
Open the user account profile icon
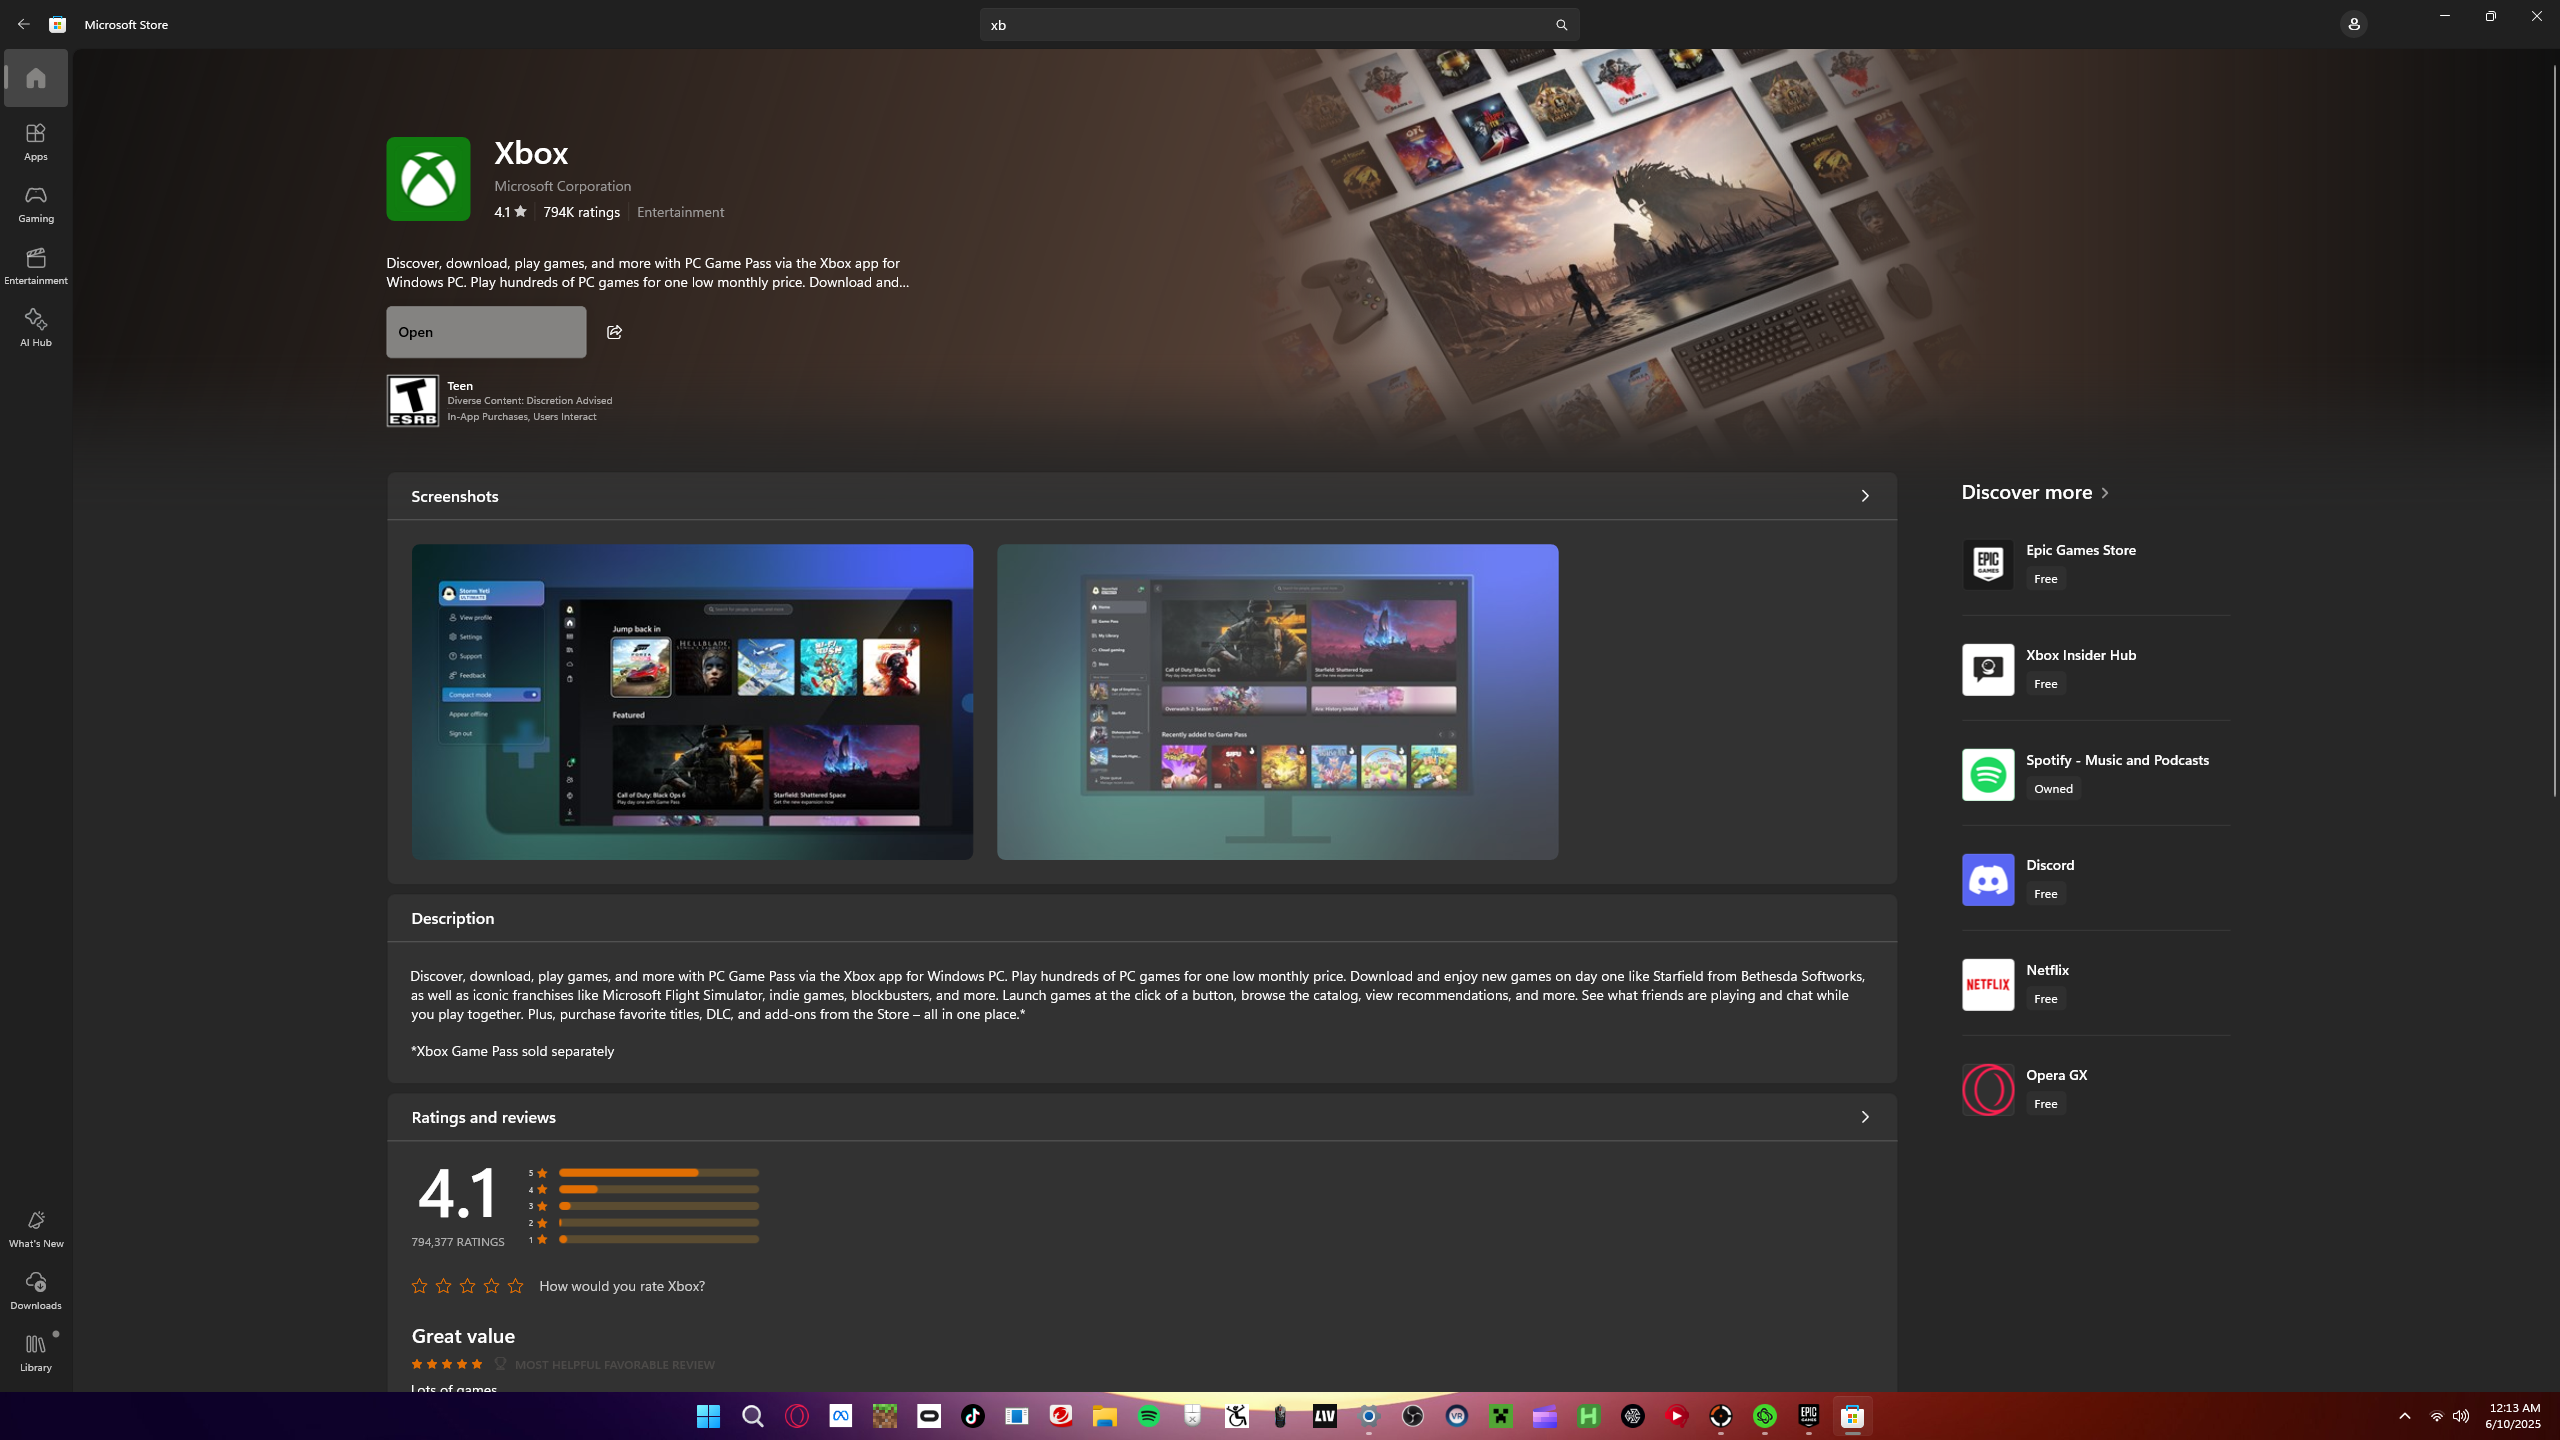tap(2353, 24)
